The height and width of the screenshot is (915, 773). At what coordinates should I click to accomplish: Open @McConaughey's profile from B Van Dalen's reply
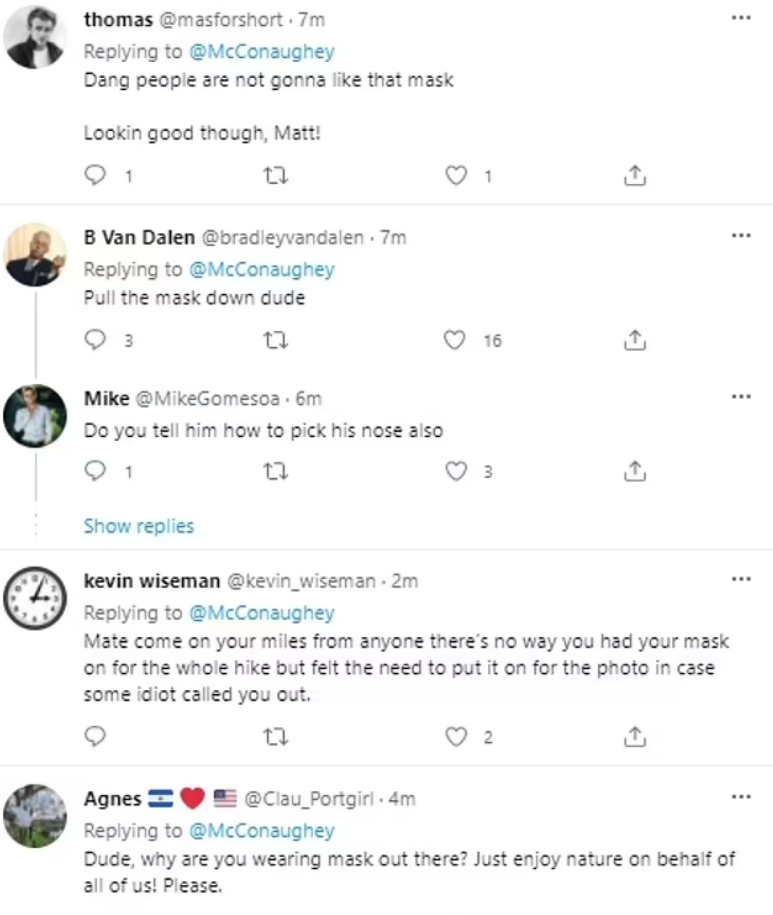pos(262,270)
